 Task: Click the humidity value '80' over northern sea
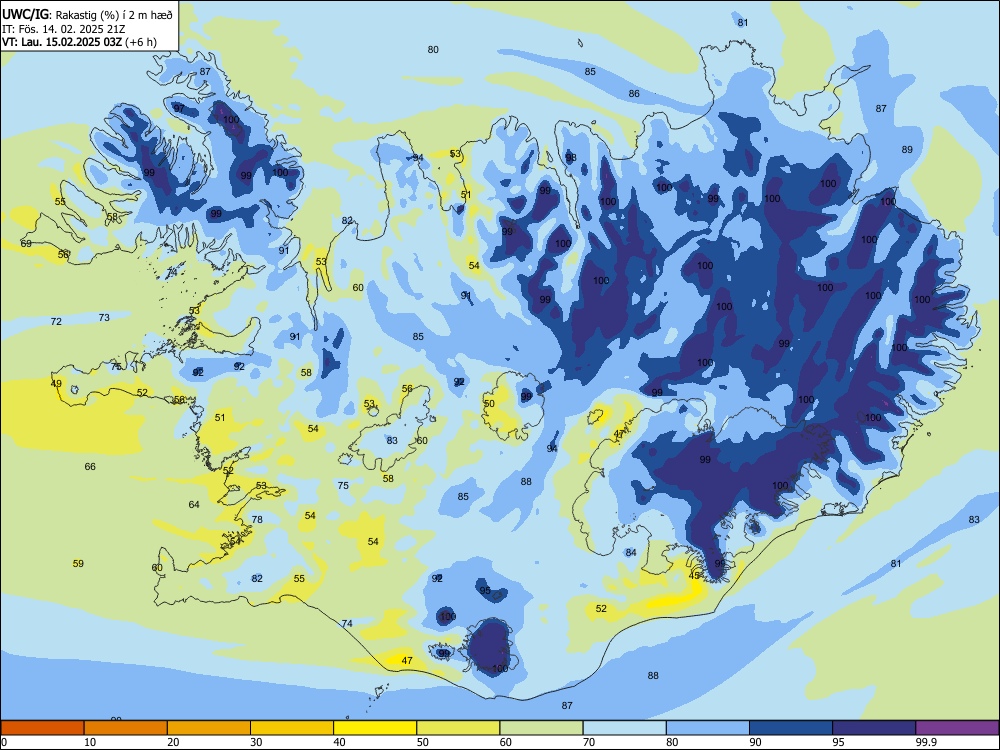433,50
